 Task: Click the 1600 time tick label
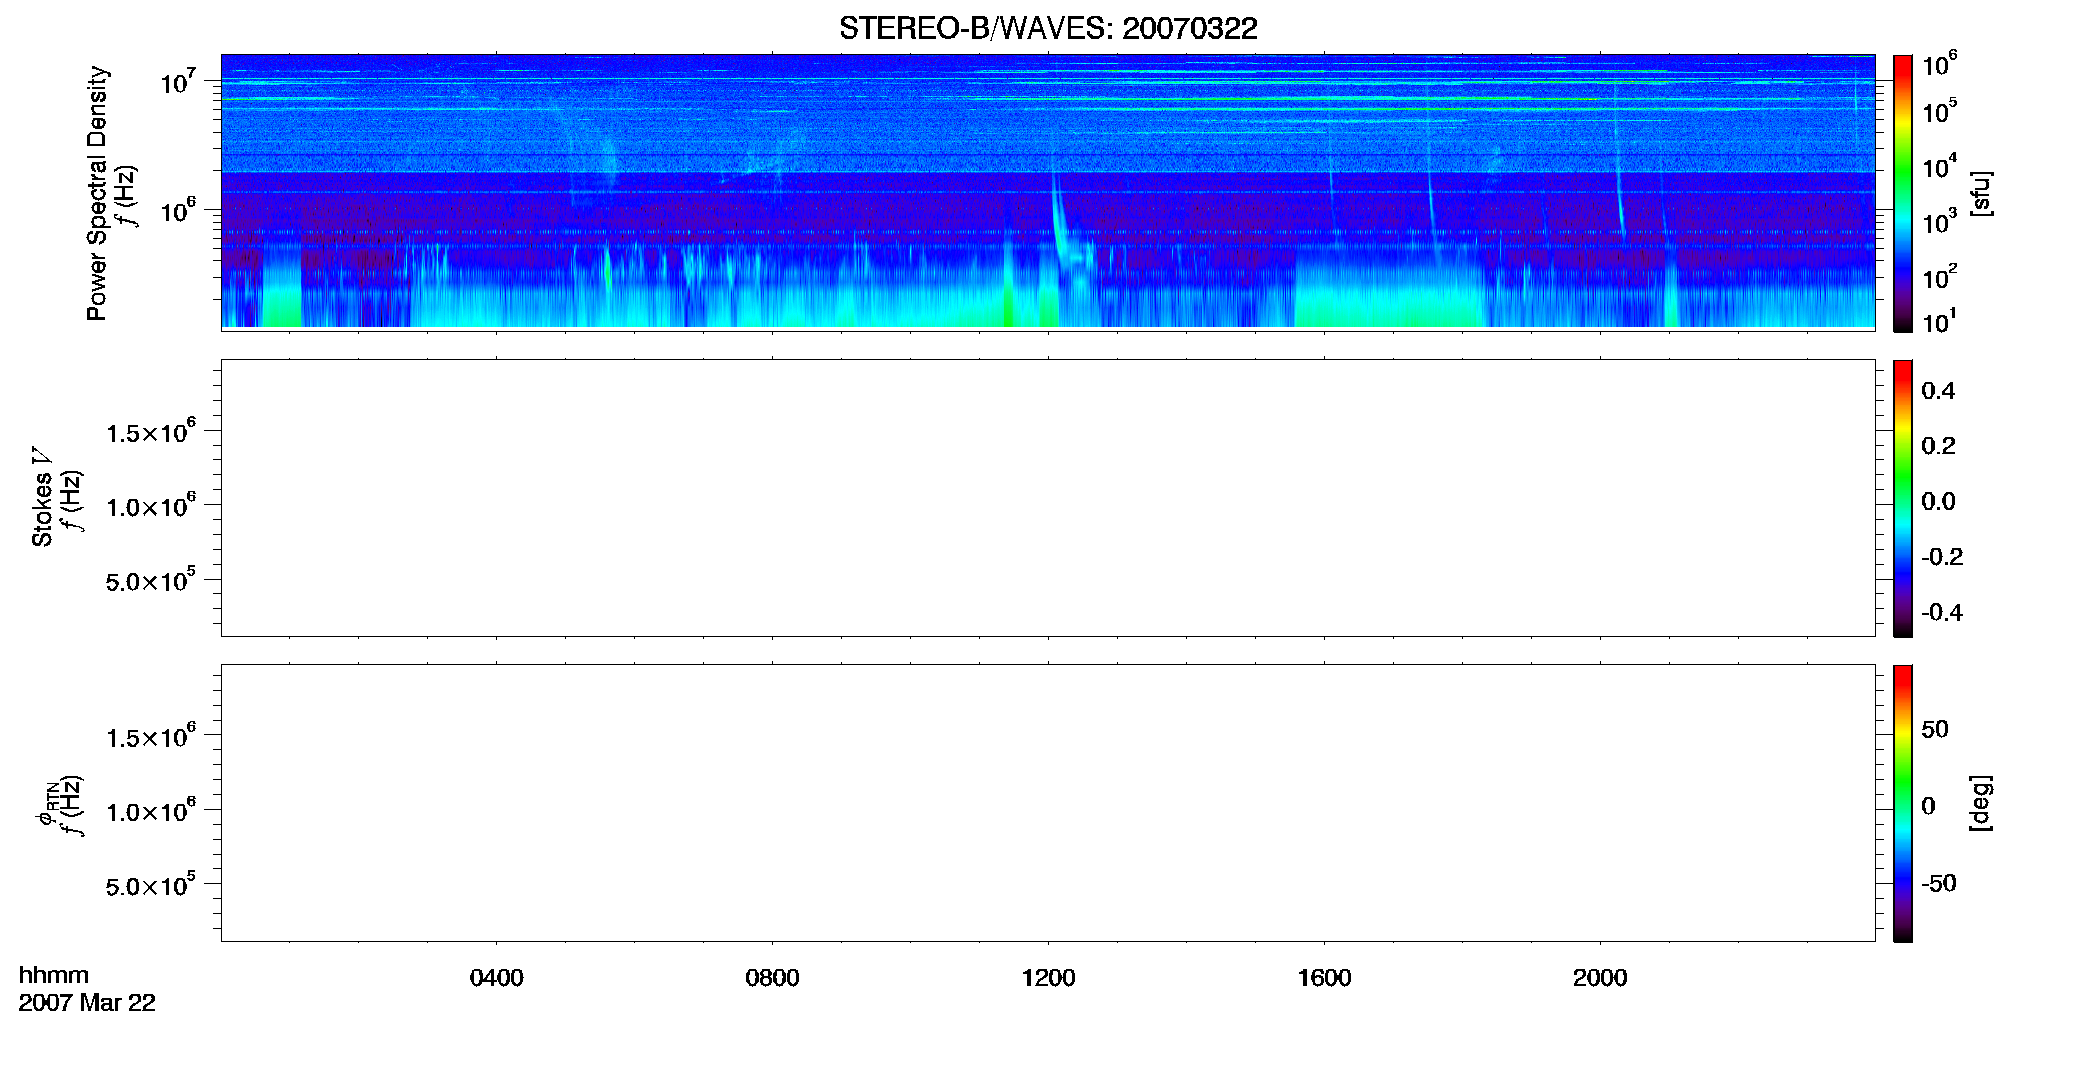[1324, 978]
